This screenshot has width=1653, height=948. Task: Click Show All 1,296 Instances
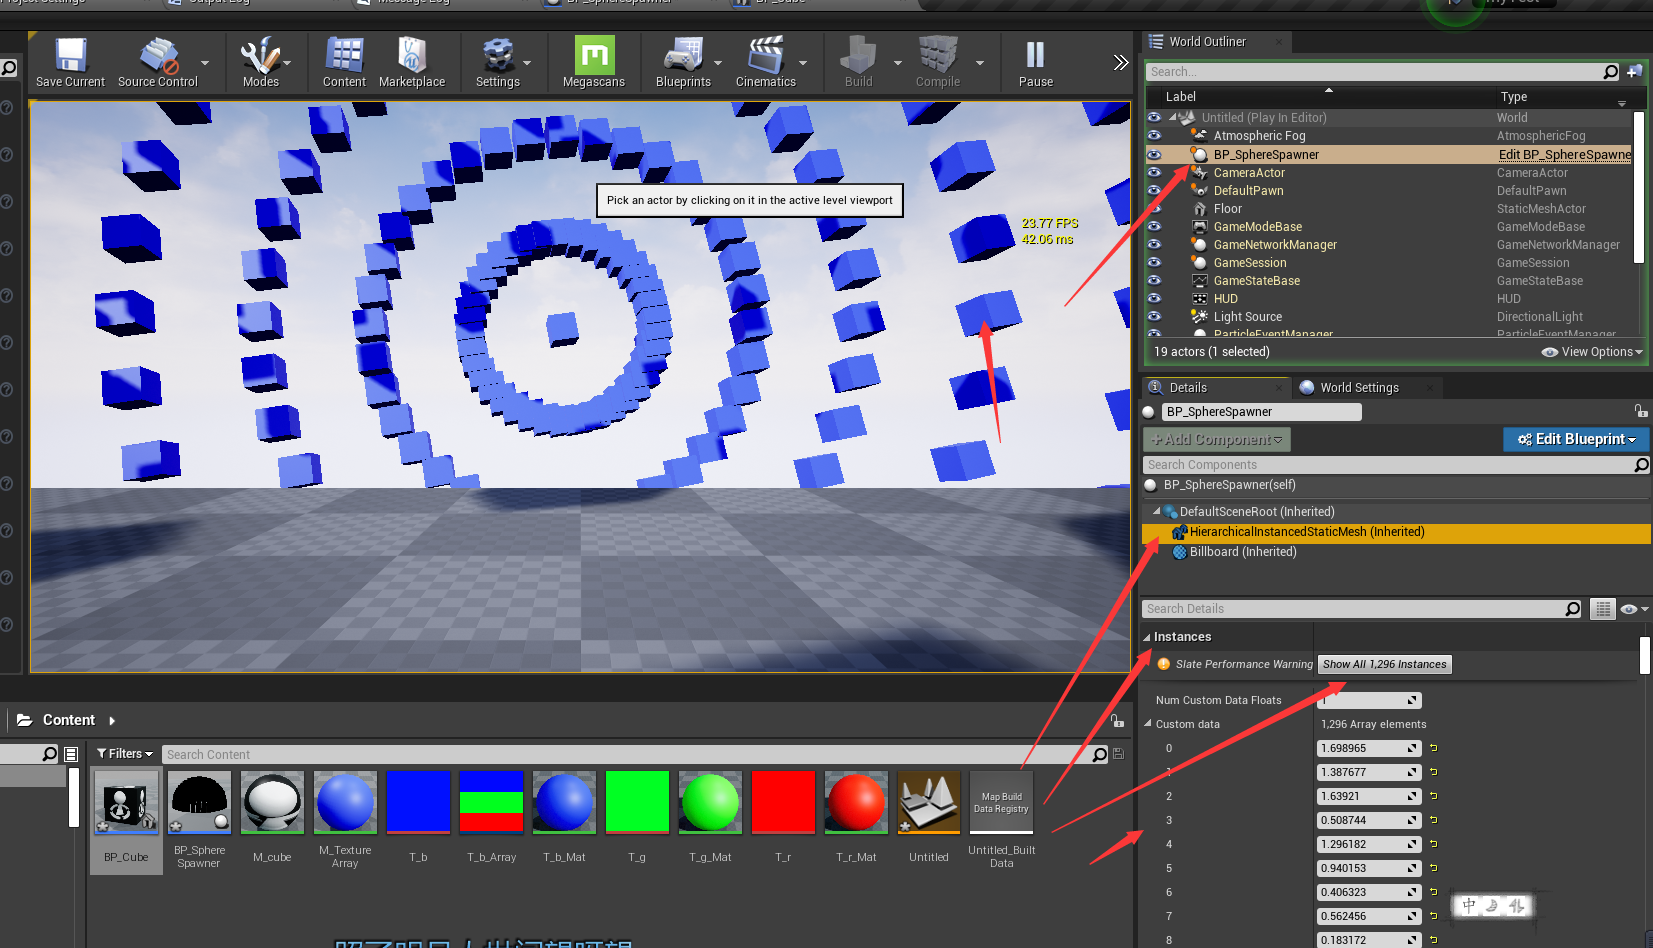click(1384, 664)
